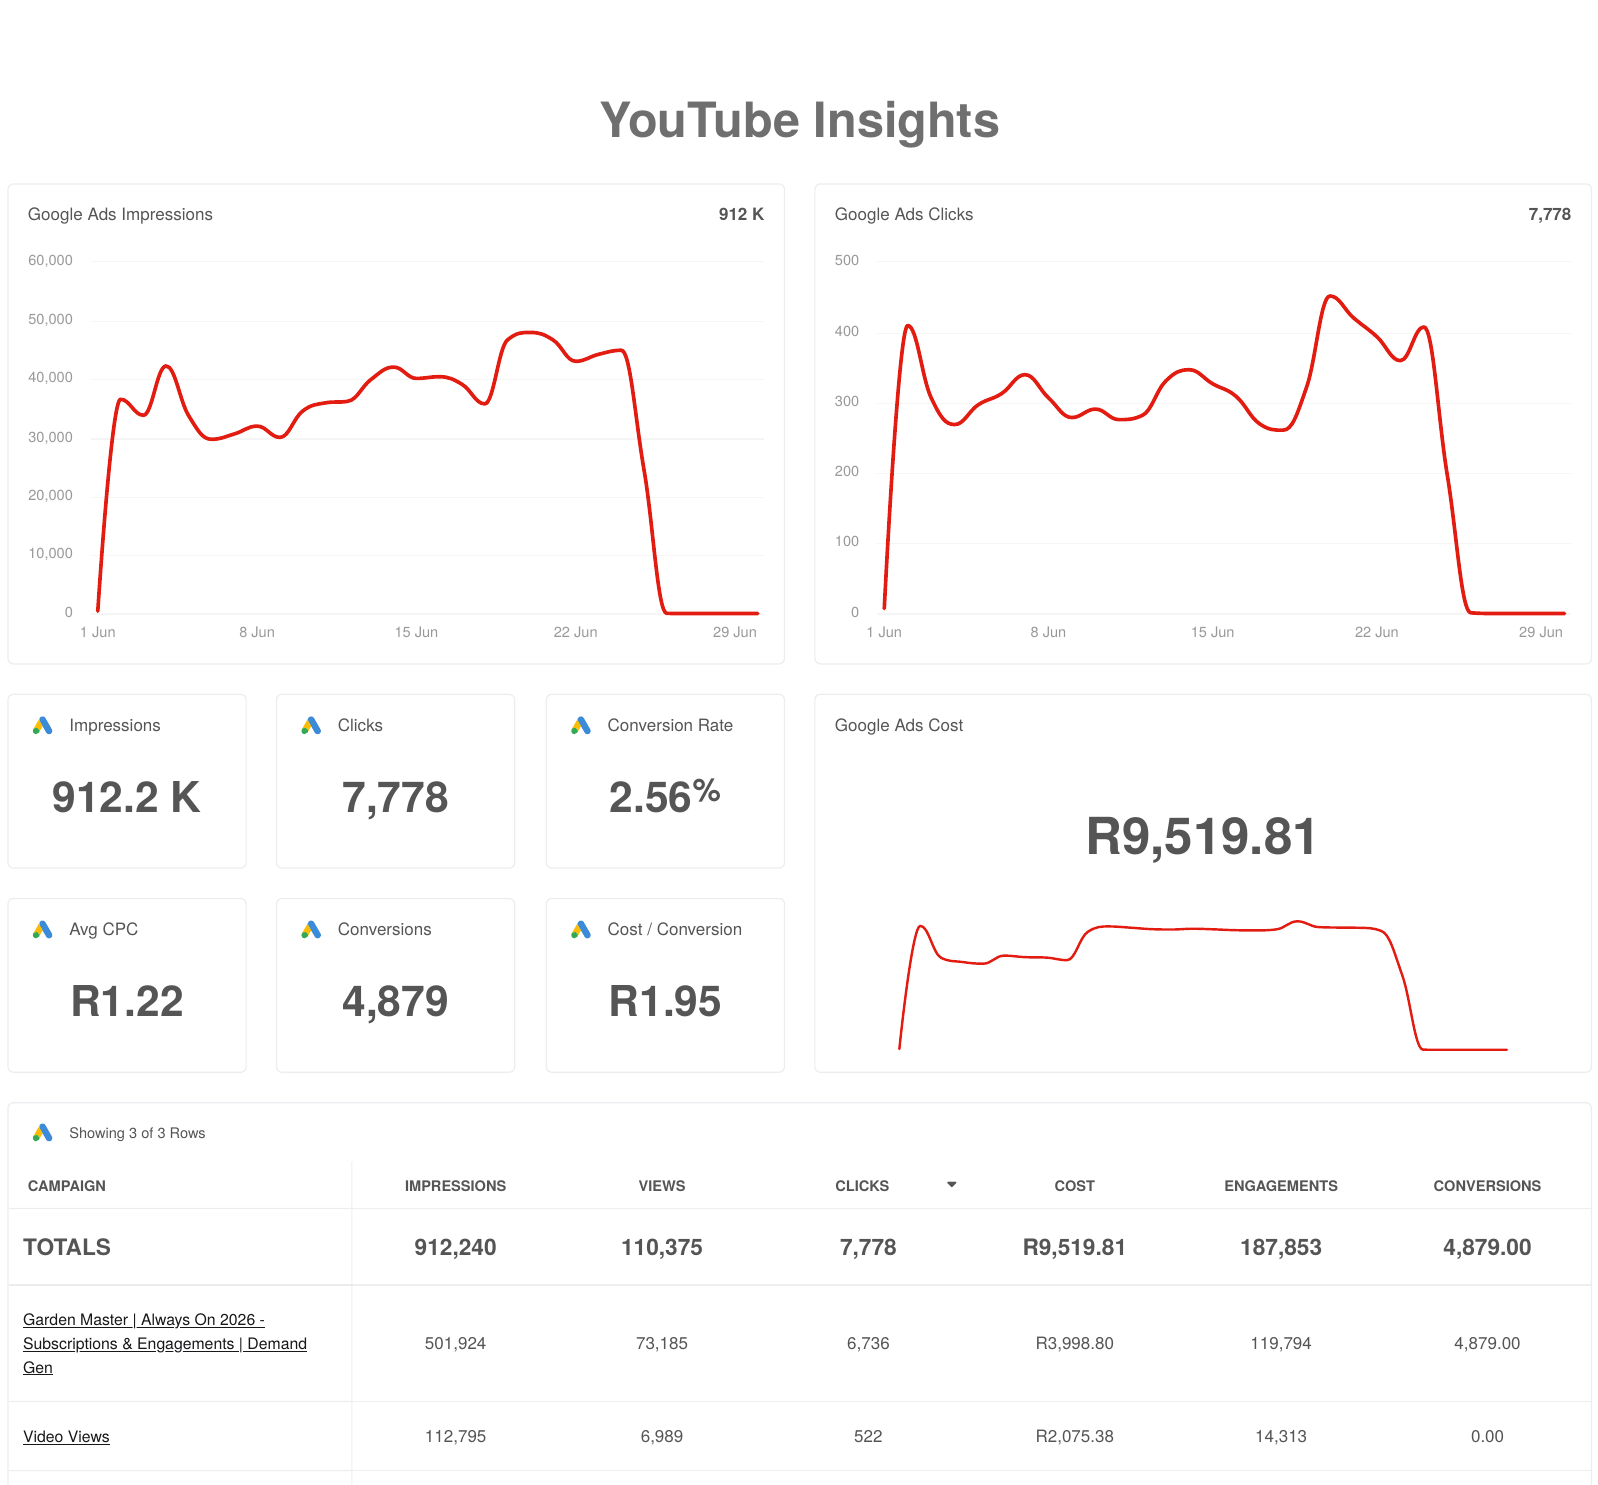The width and height of the screenshot is (1598, 1485).
Task: Click the Google Ads icon beside Cost / Conversion
Action: [x=581, y=929]
